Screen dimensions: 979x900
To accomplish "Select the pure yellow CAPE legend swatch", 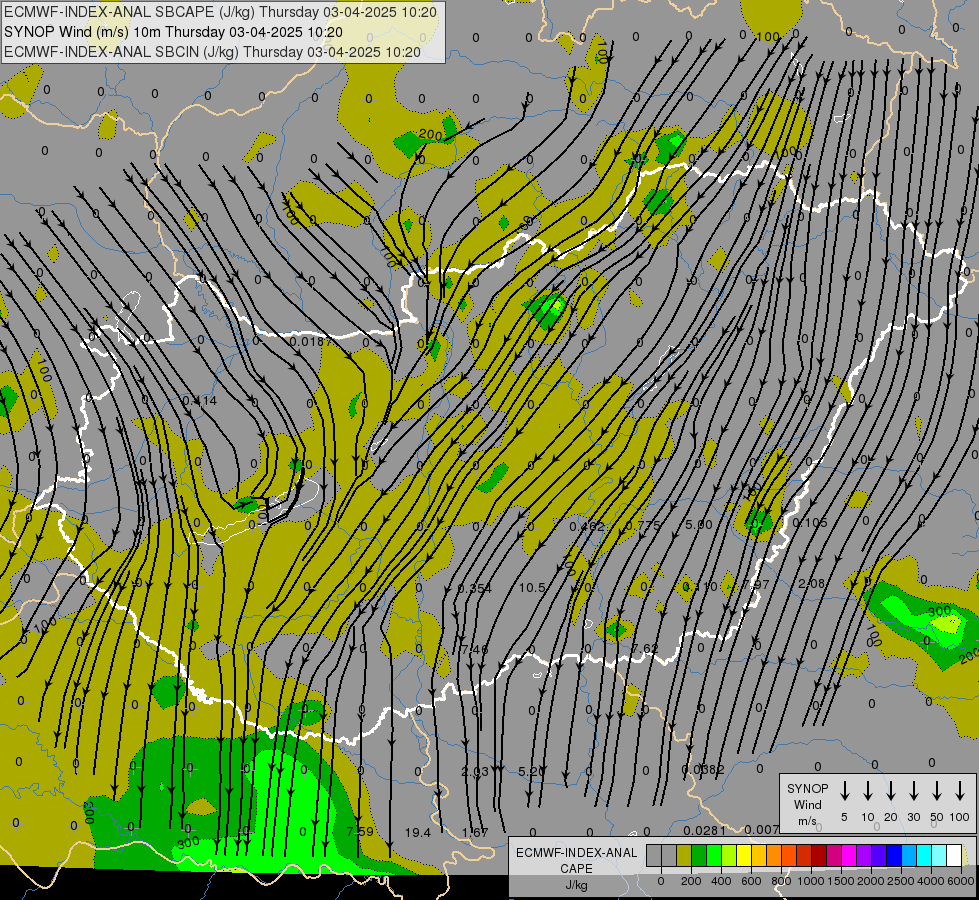I will pyautogui.click(x=744, y=855).
